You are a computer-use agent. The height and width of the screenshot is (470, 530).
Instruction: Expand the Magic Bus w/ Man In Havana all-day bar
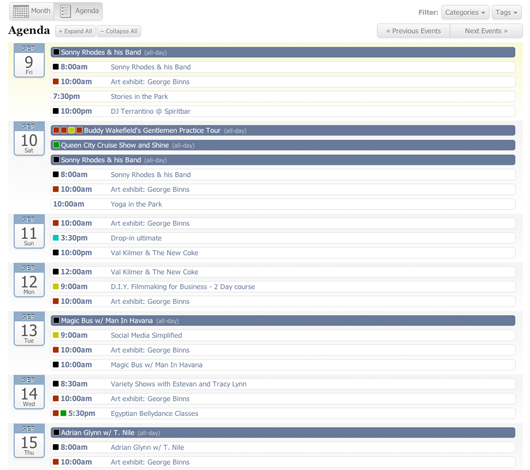pyautogui.click(x=283, y=321)
